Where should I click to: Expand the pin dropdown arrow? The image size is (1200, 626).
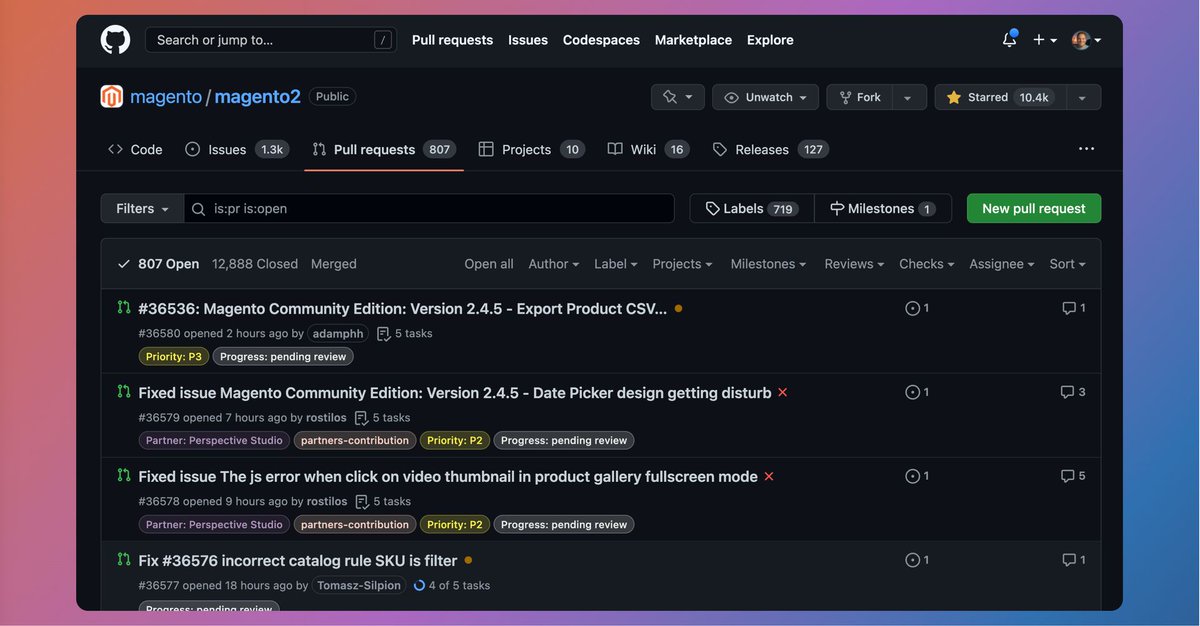pos(689,97)
